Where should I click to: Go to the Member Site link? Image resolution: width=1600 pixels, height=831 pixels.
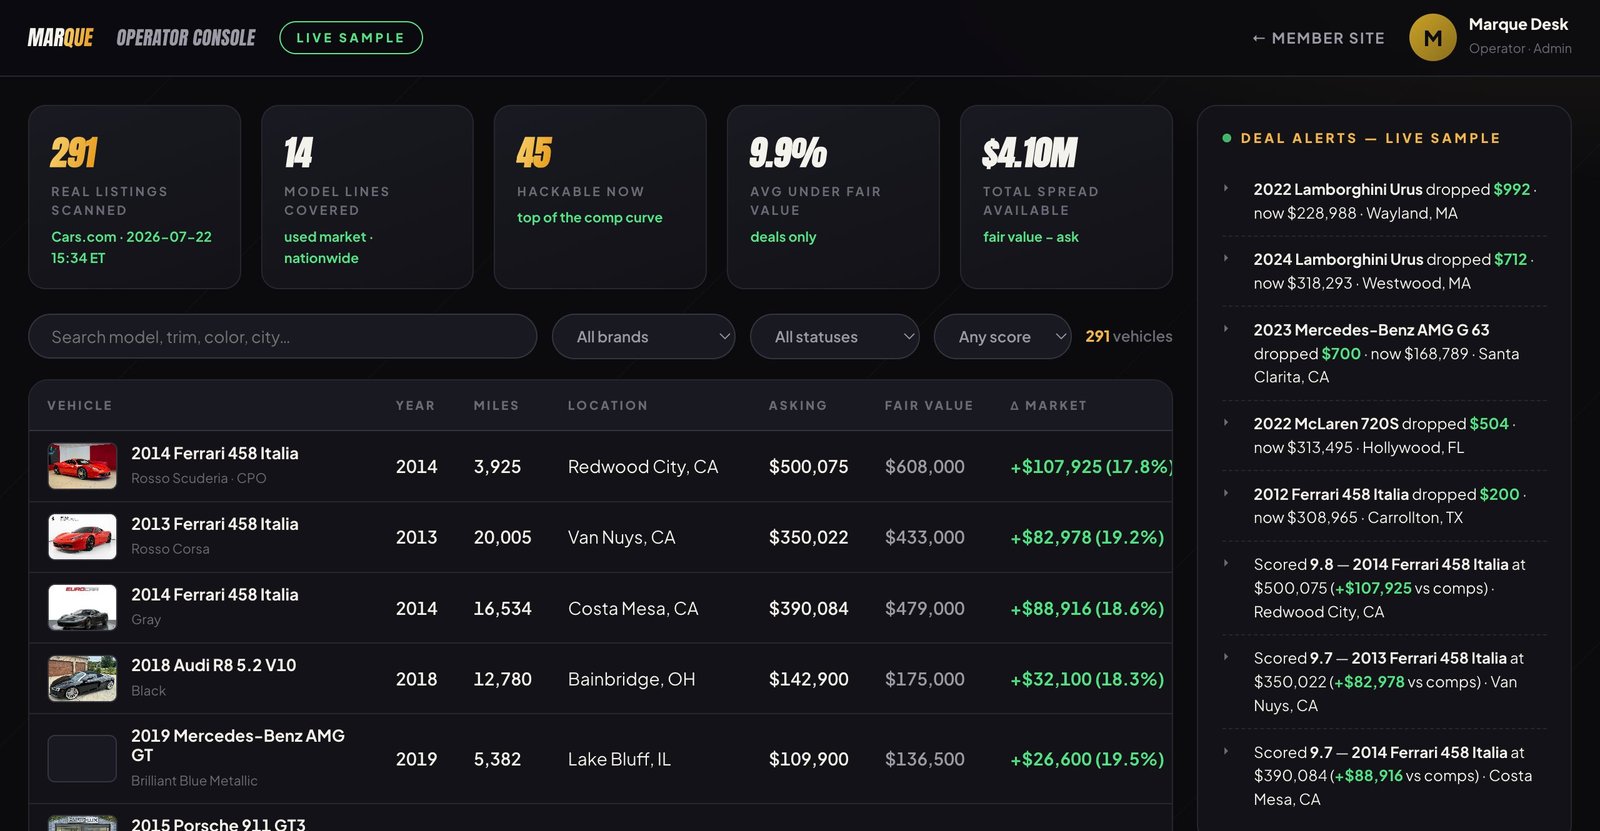click(x=1318, y=38)
